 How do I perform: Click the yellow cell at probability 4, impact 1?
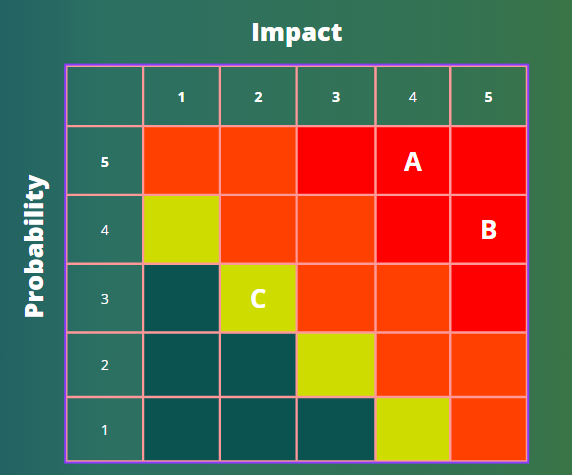181,229
